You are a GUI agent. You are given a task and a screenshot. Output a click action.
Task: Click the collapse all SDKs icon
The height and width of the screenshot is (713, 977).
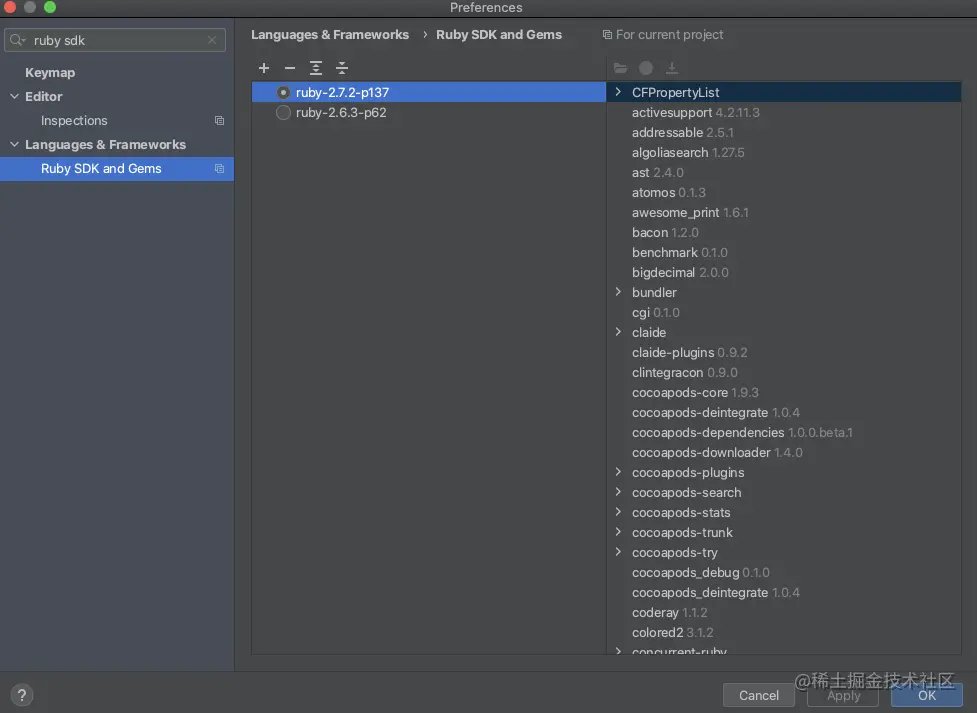(x=342, y=68)
